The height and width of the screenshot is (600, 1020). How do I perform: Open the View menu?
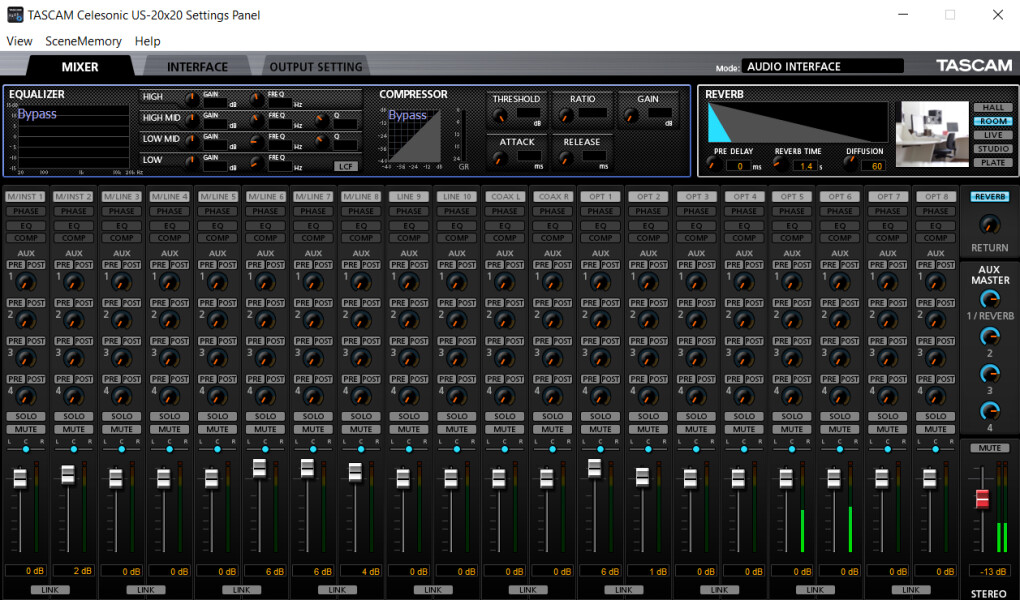point(19,41)
